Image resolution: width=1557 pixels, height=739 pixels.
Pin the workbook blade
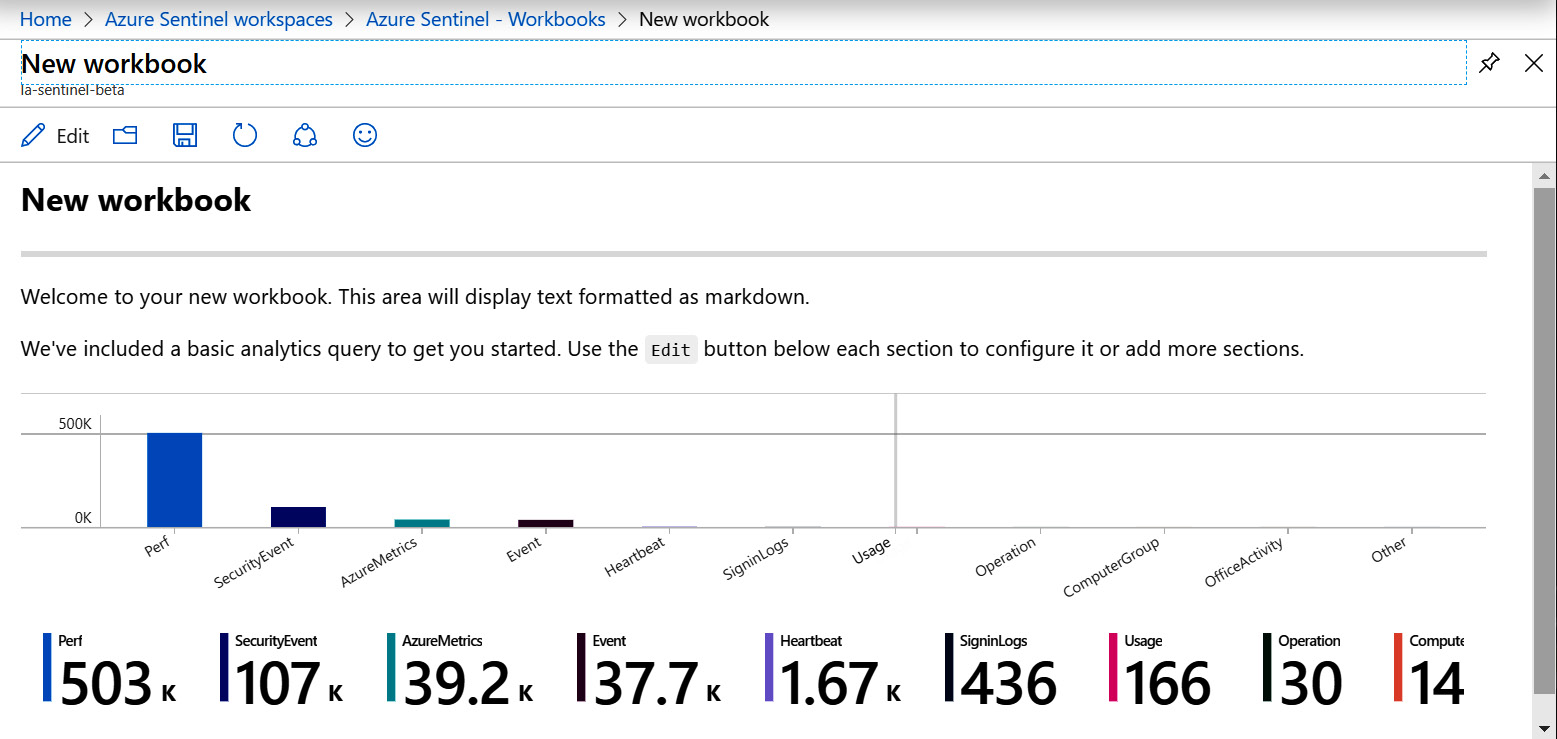pos(1490,64)
